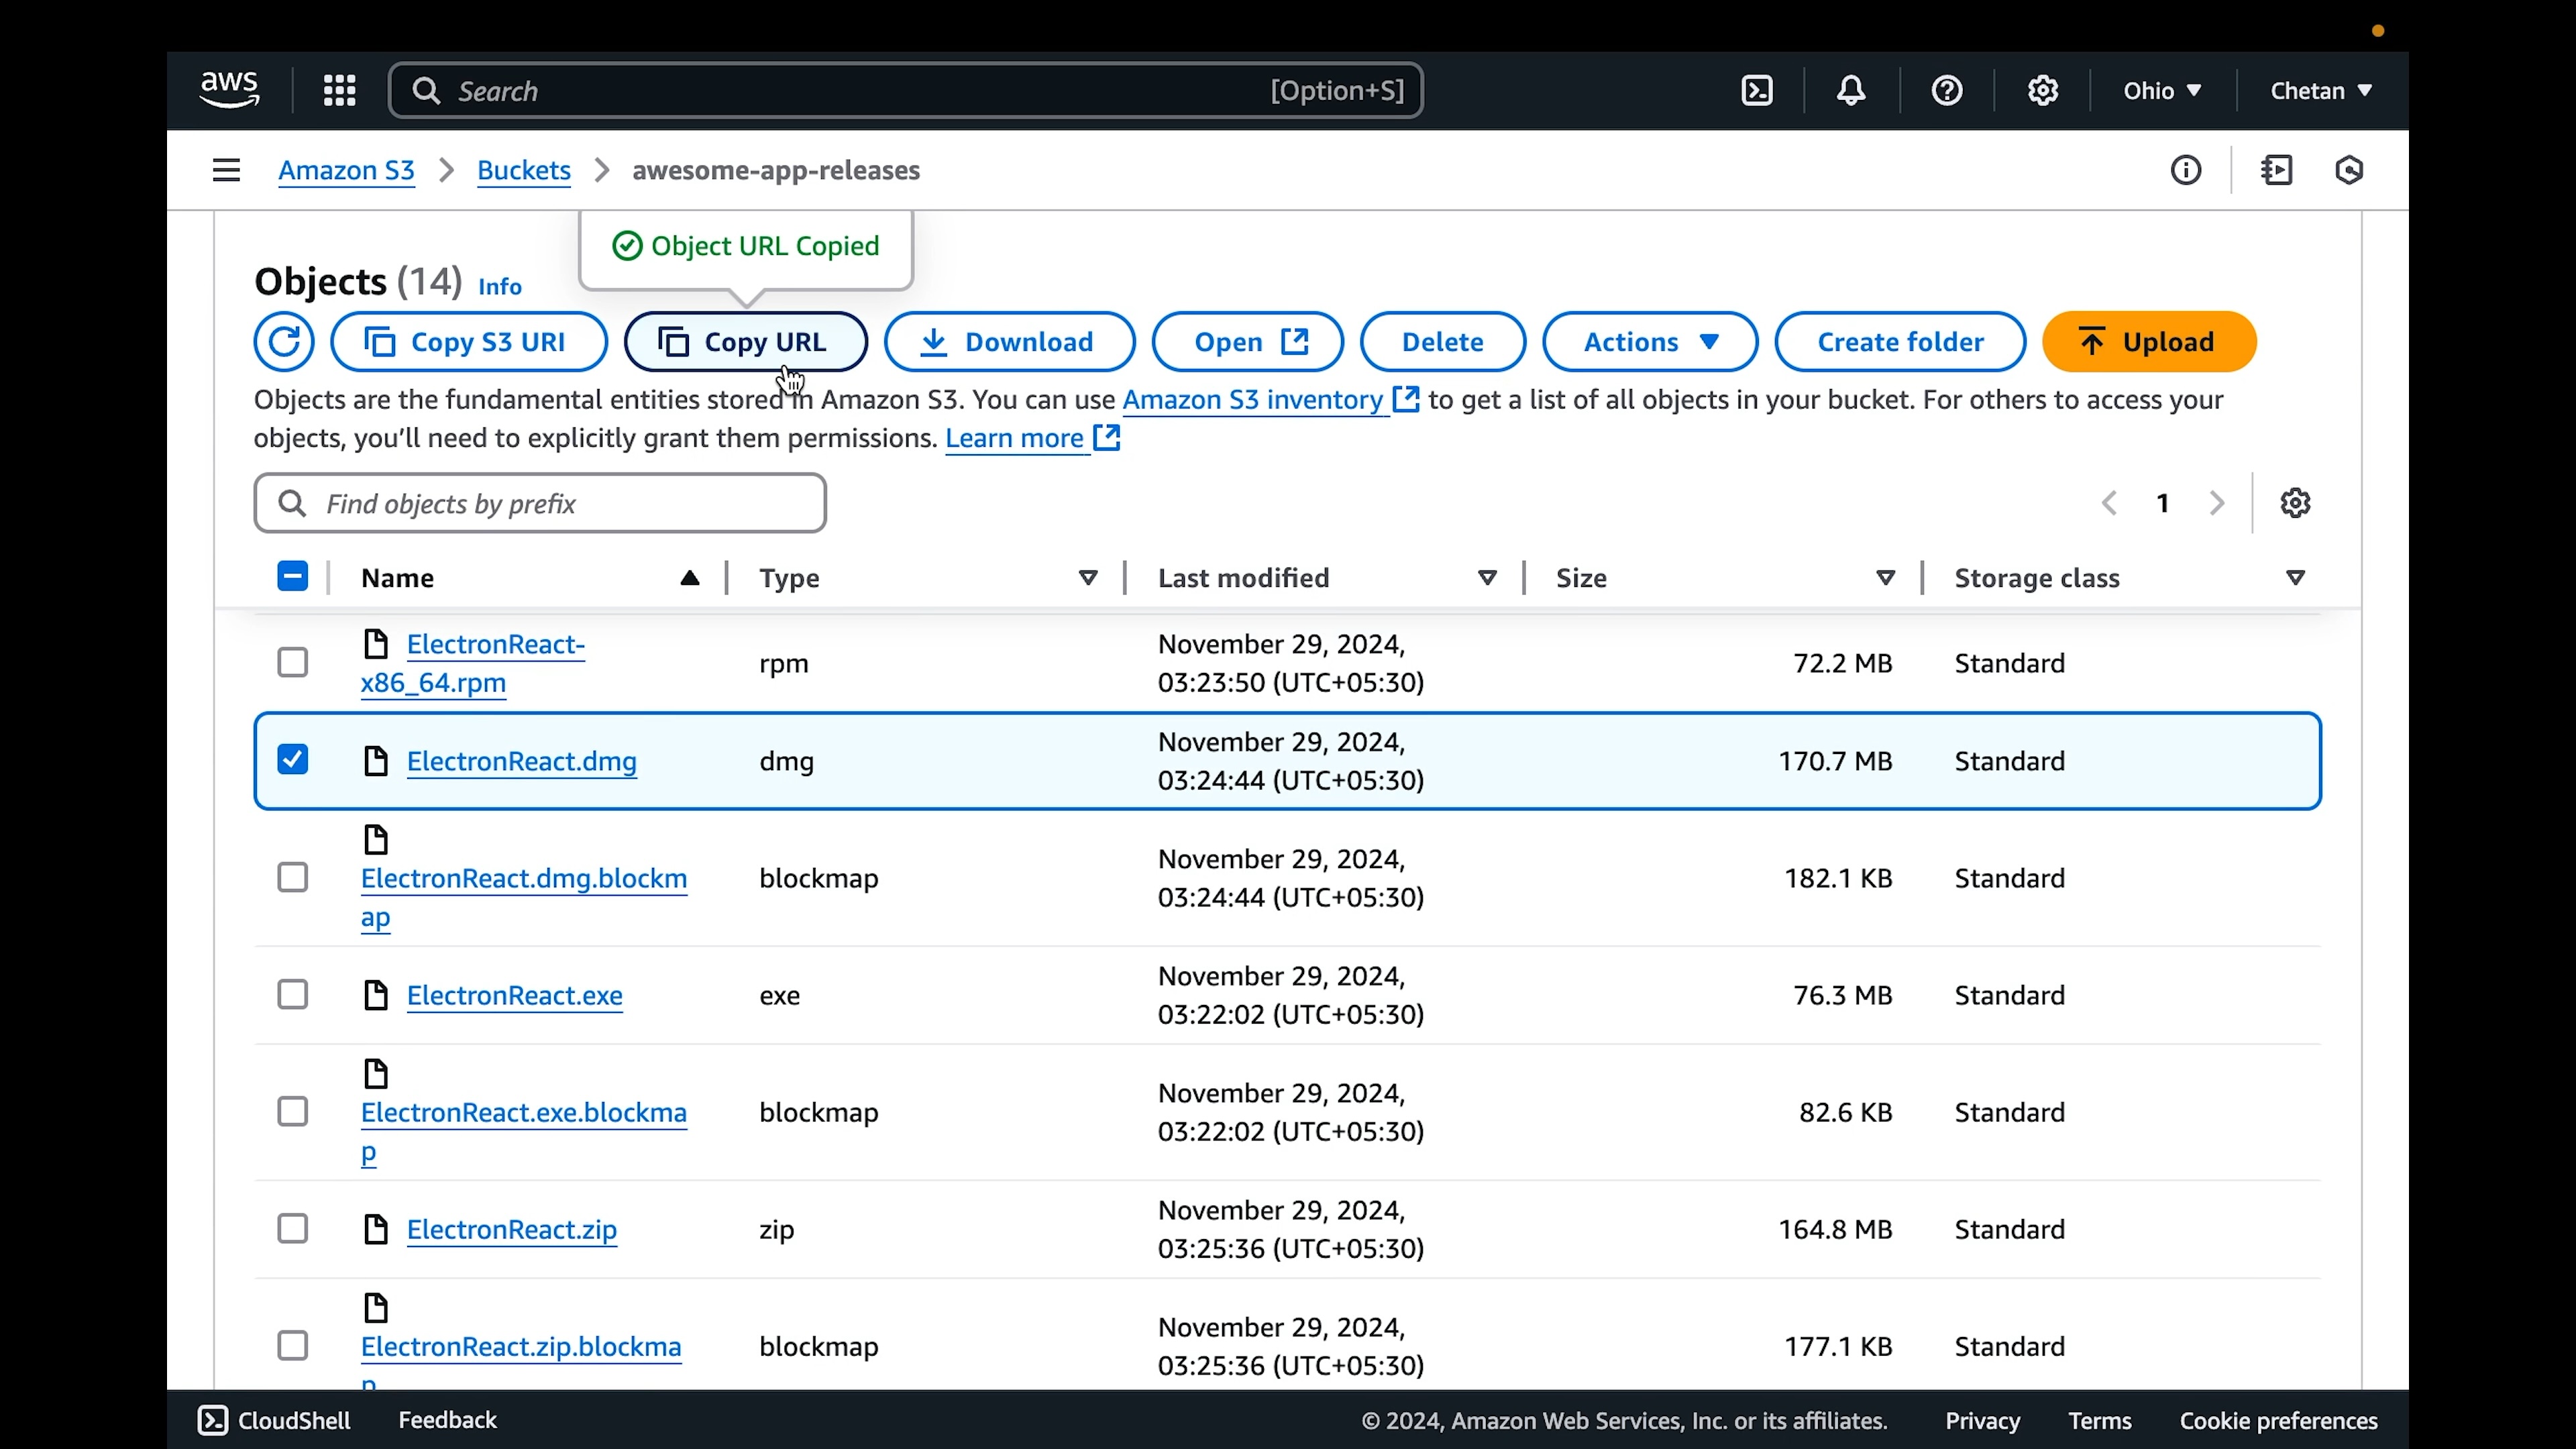Click the refresh objects icon button
The height and width of the screenshot is (1449, 2576).
[284, 342]
